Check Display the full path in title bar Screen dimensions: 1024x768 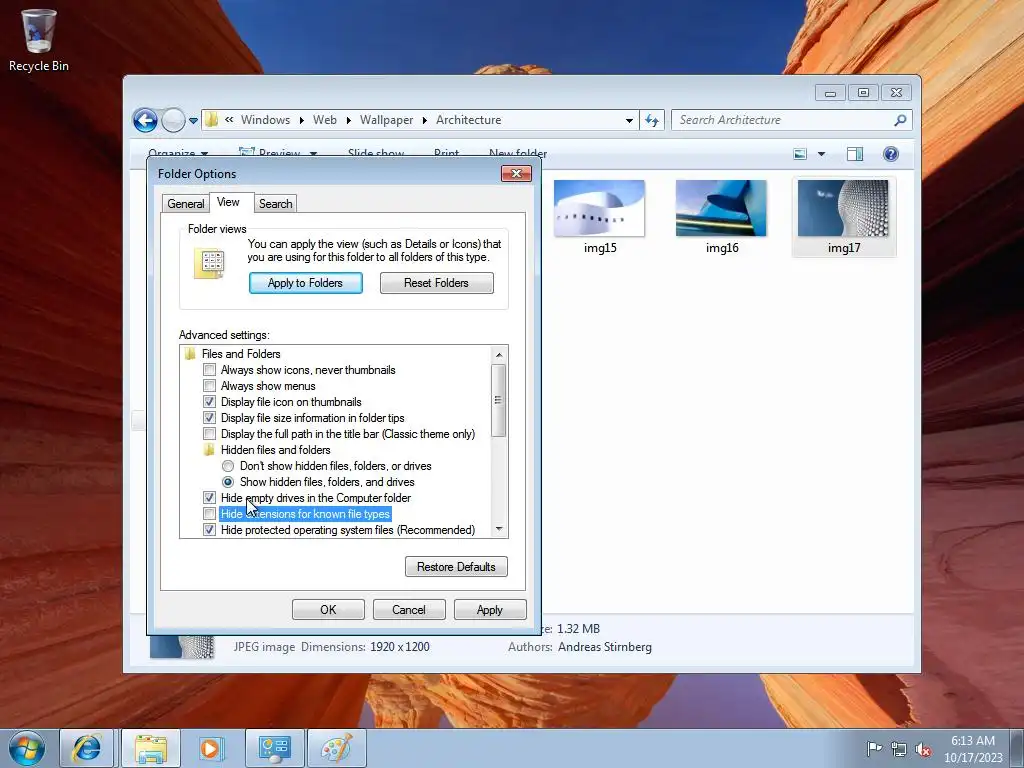[209, 434]
